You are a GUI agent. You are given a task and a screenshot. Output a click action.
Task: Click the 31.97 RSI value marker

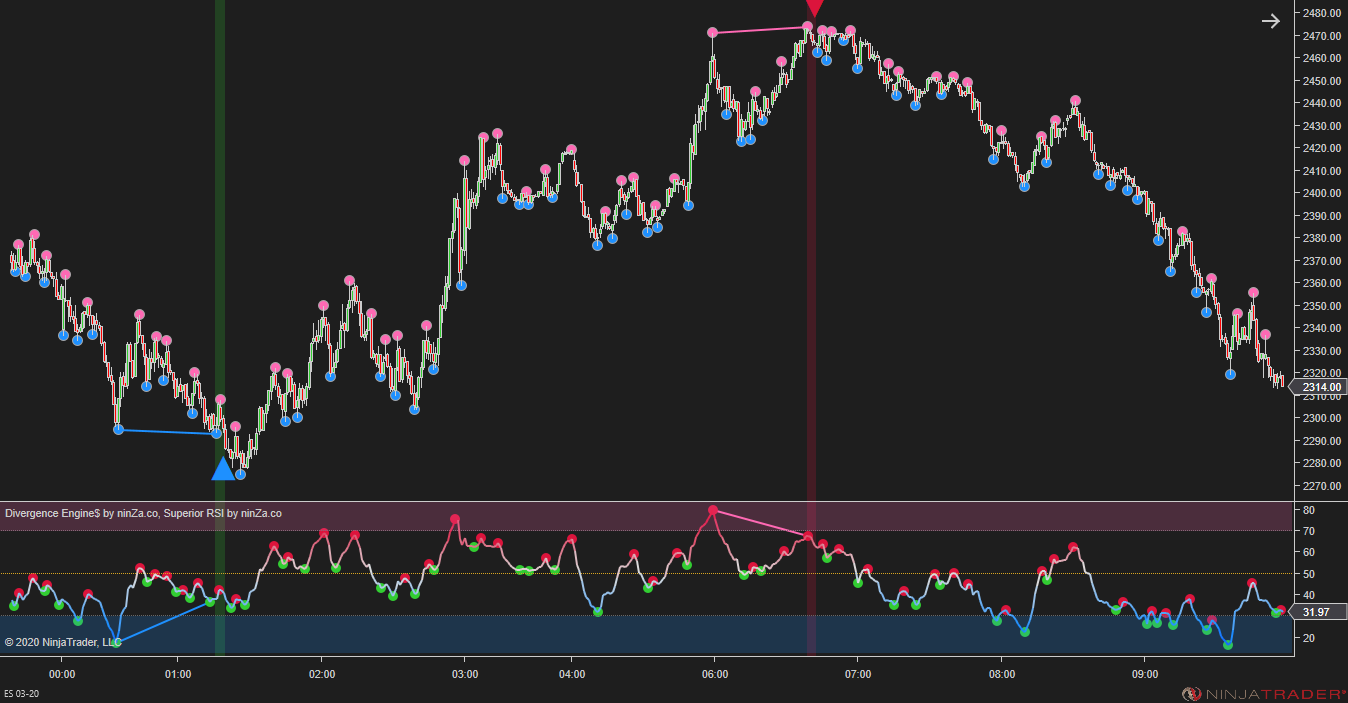click(1318, 612)
